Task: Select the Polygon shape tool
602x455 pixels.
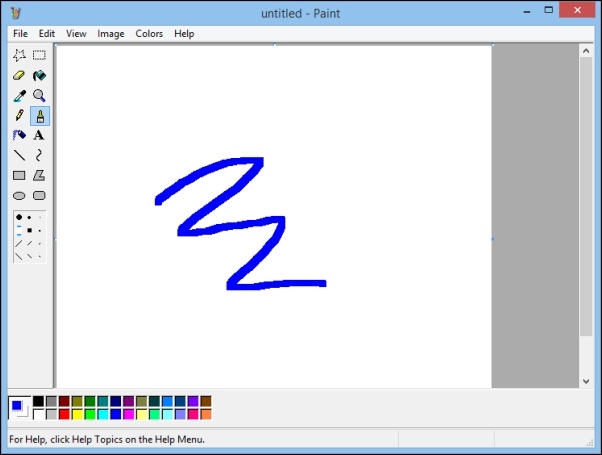Action: [x=39, y=175]
